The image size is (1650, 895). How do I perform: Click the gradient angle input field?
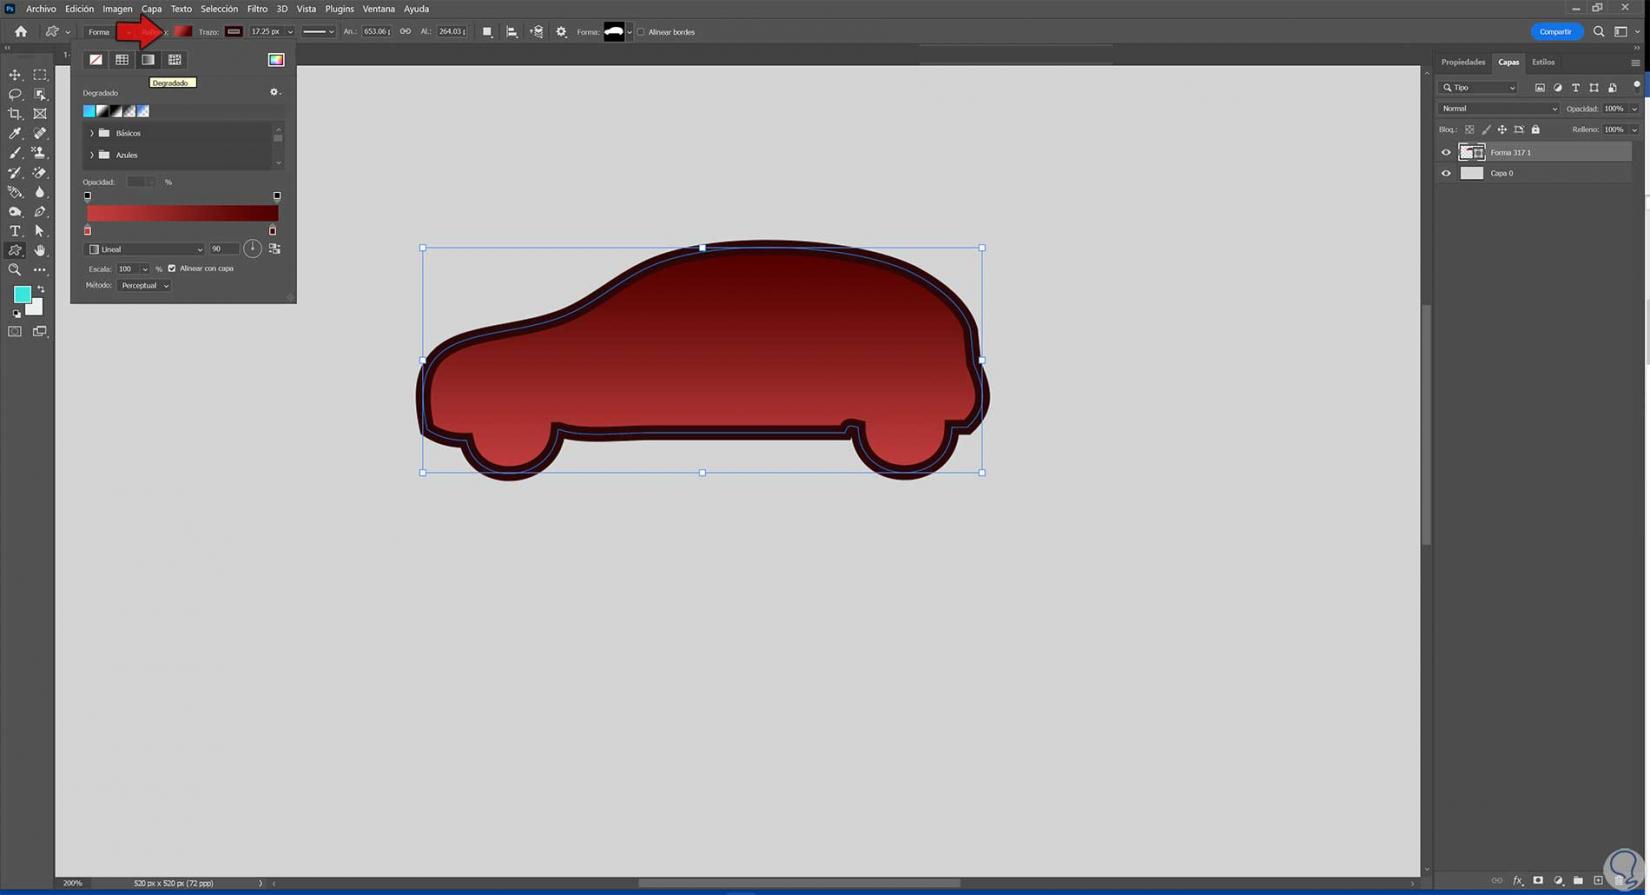pos(221,249)
